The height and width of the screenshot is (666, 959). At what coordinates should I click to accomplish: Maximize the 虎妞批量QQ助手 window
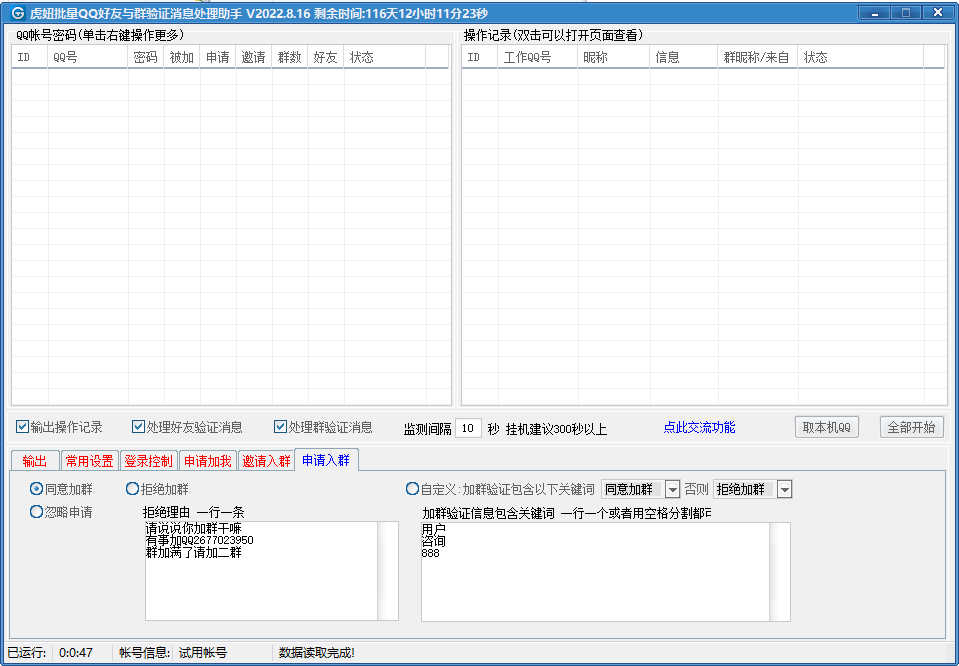(x=906, y=13)
